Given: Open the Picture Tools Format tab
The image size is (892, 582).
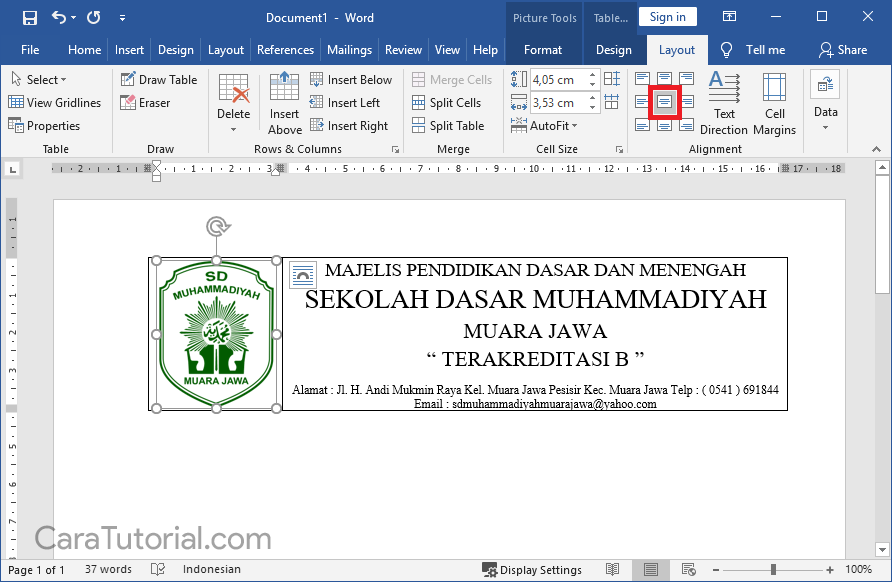Looking at the screenshot, I should point(543,50).
